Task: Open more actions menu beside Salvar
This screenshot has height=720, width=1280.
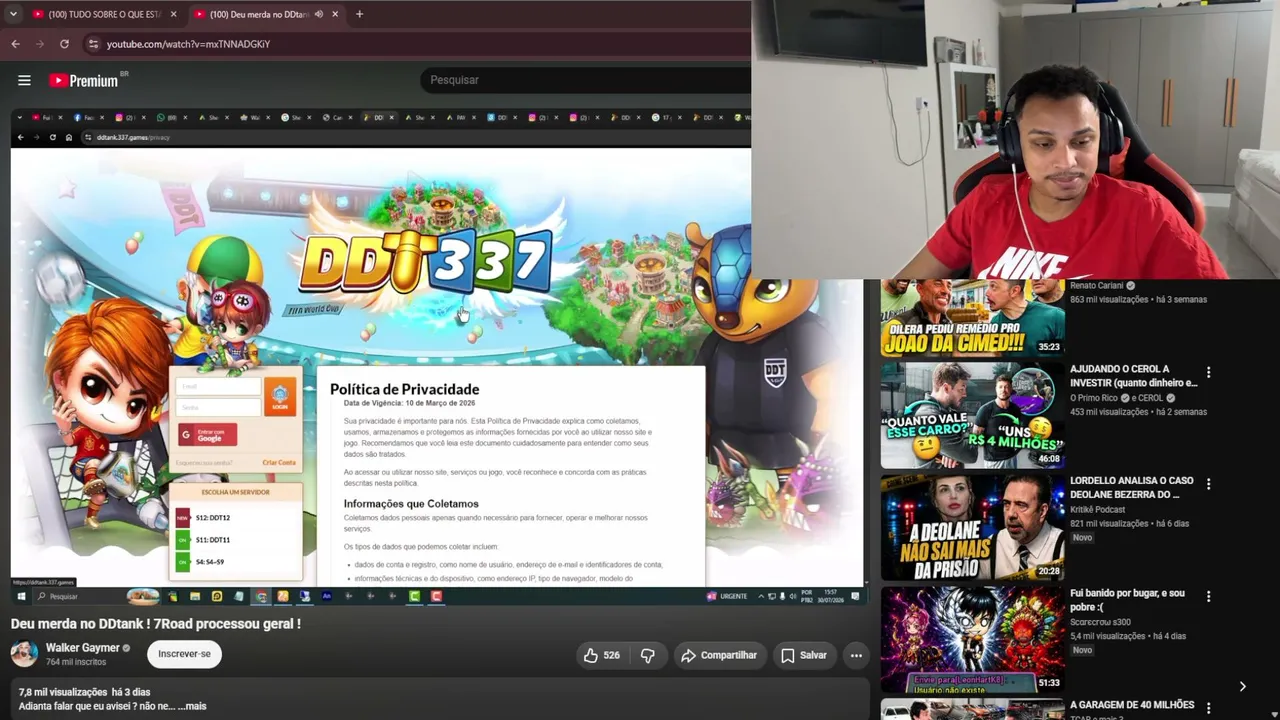Action: pyautogui.click(x=856, y=655)
